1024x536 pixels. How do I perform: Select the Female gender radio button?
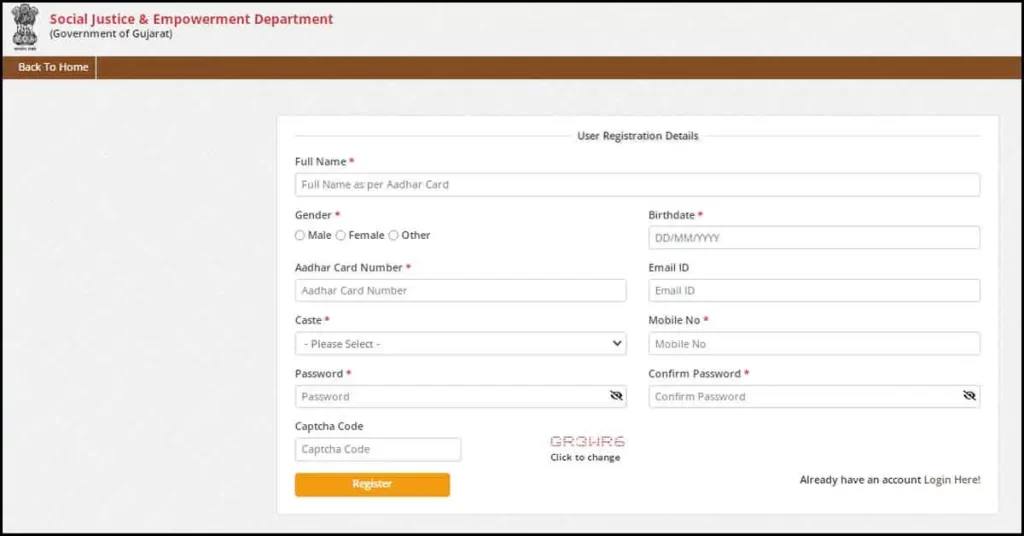click(341, 236)
